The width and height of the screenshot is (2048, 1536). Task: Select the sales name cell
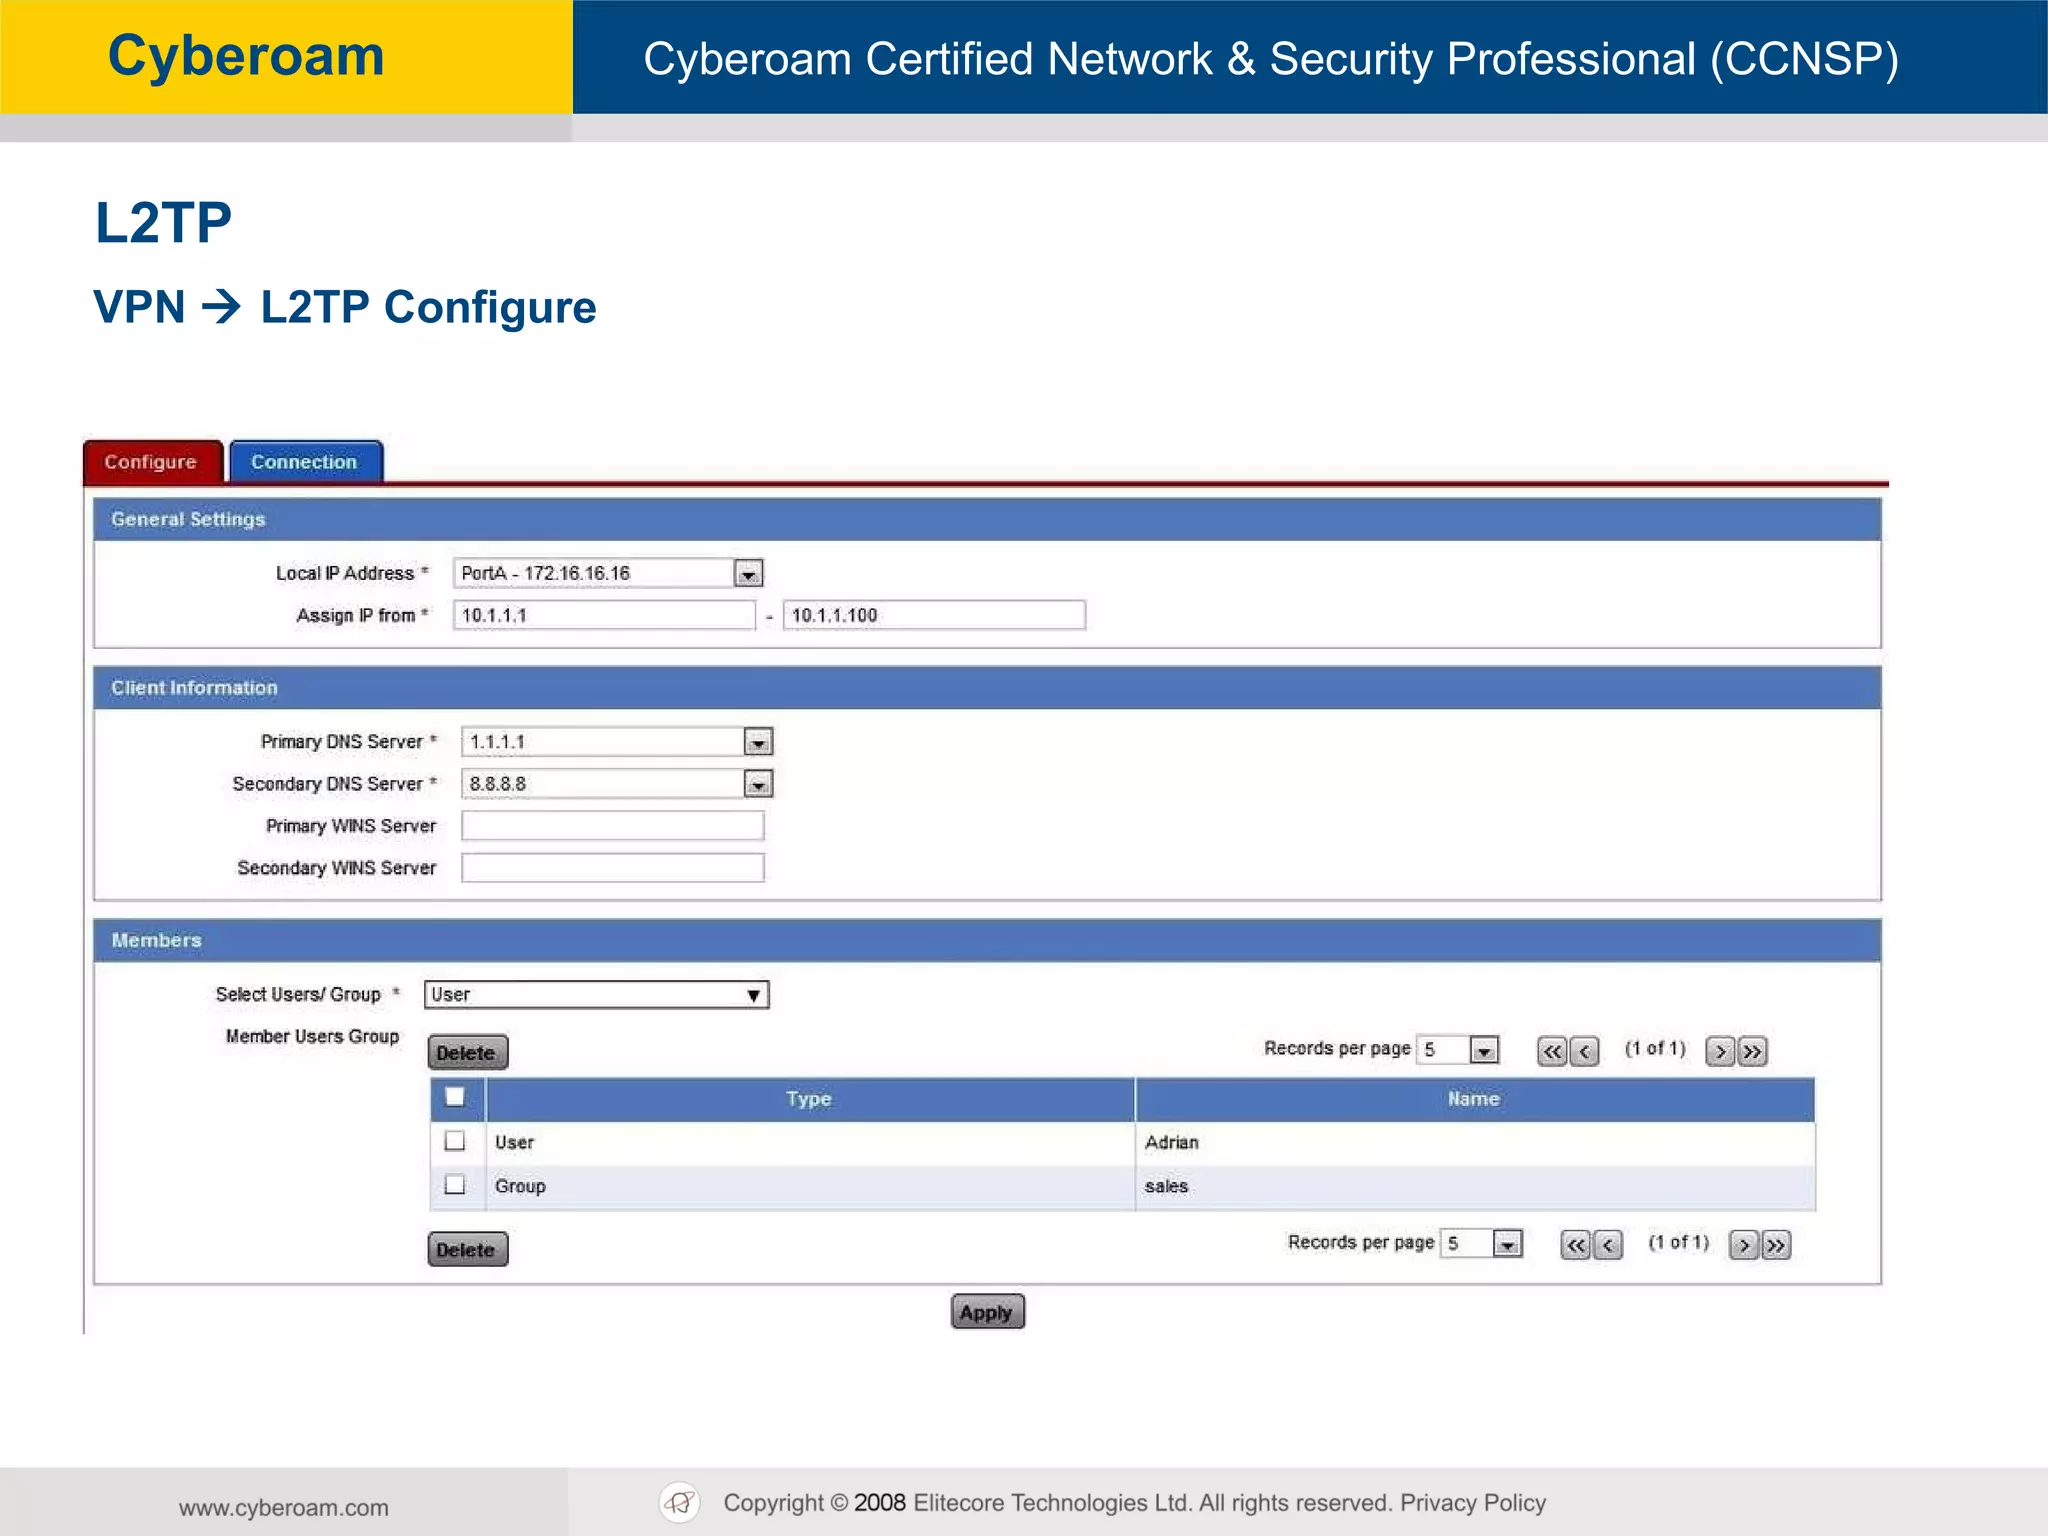[x=1474, y=1187]
